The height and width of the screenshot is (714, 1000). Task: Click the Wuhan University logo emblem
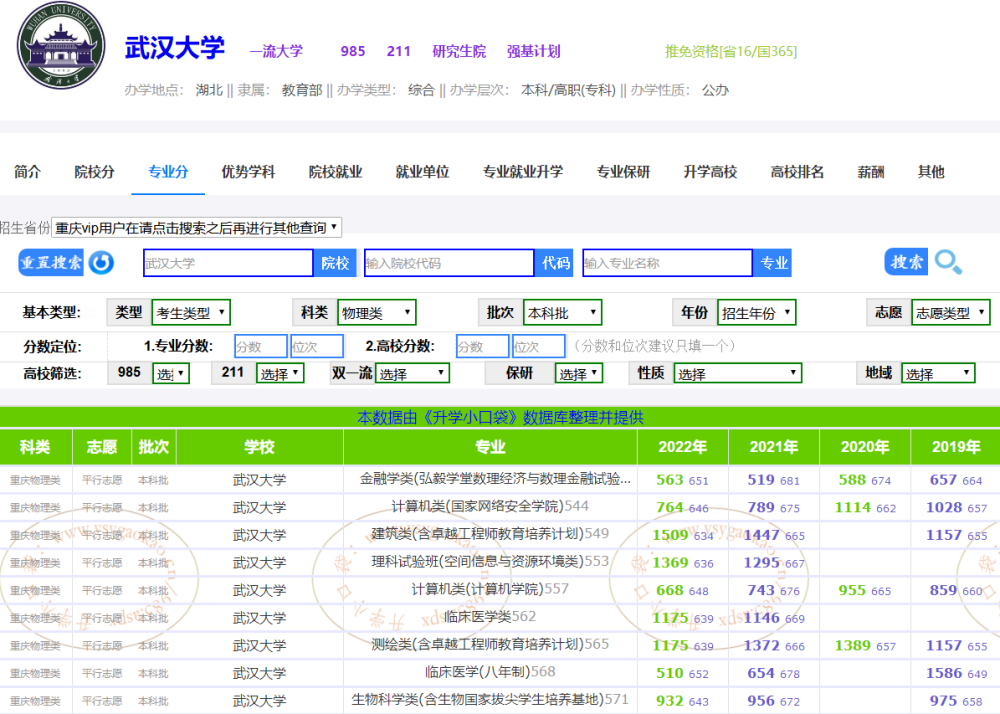(61, 45)
